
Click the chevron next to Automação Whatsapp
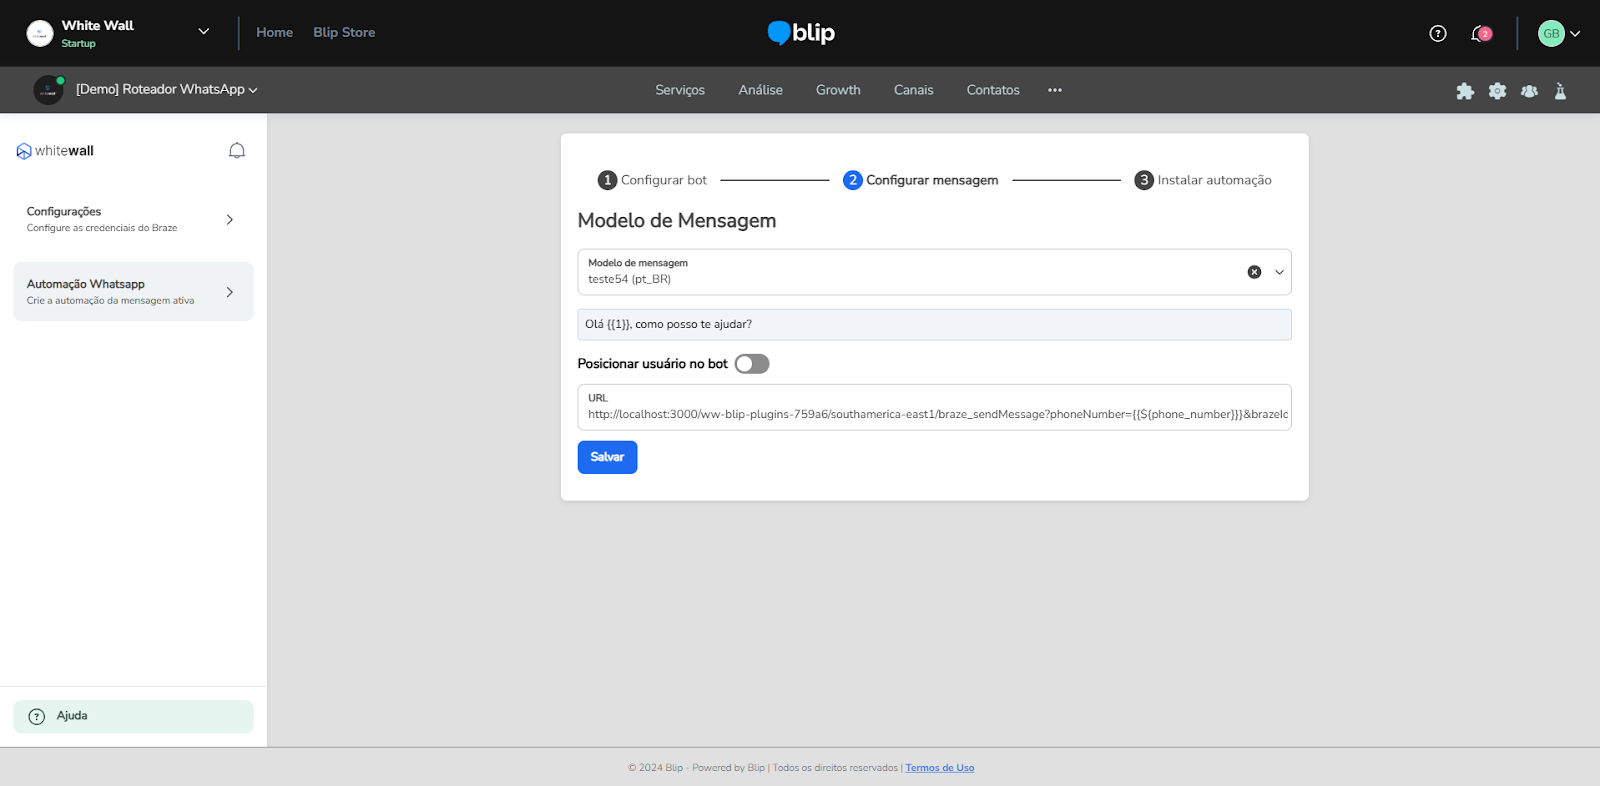point(230,292)
